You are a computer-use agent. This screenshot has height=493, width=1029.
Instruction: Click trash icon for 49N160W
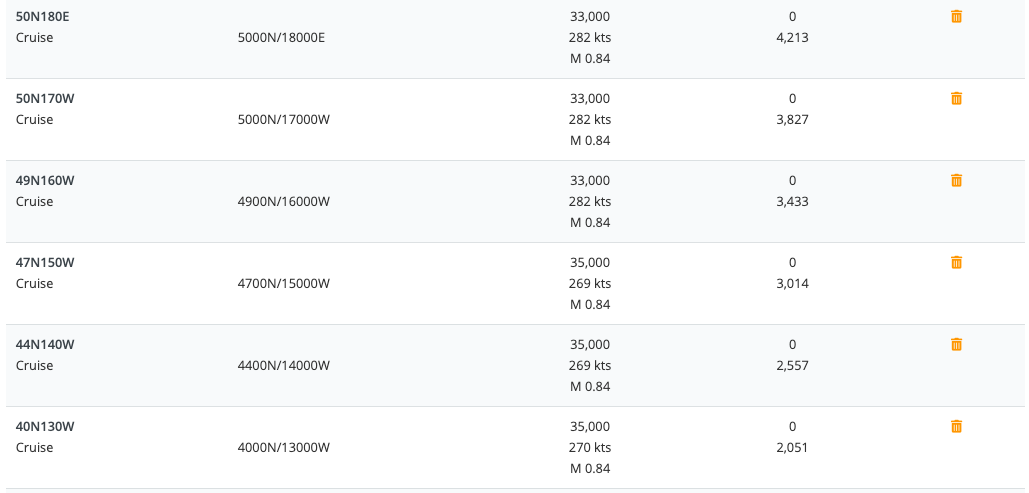(956, 181)
